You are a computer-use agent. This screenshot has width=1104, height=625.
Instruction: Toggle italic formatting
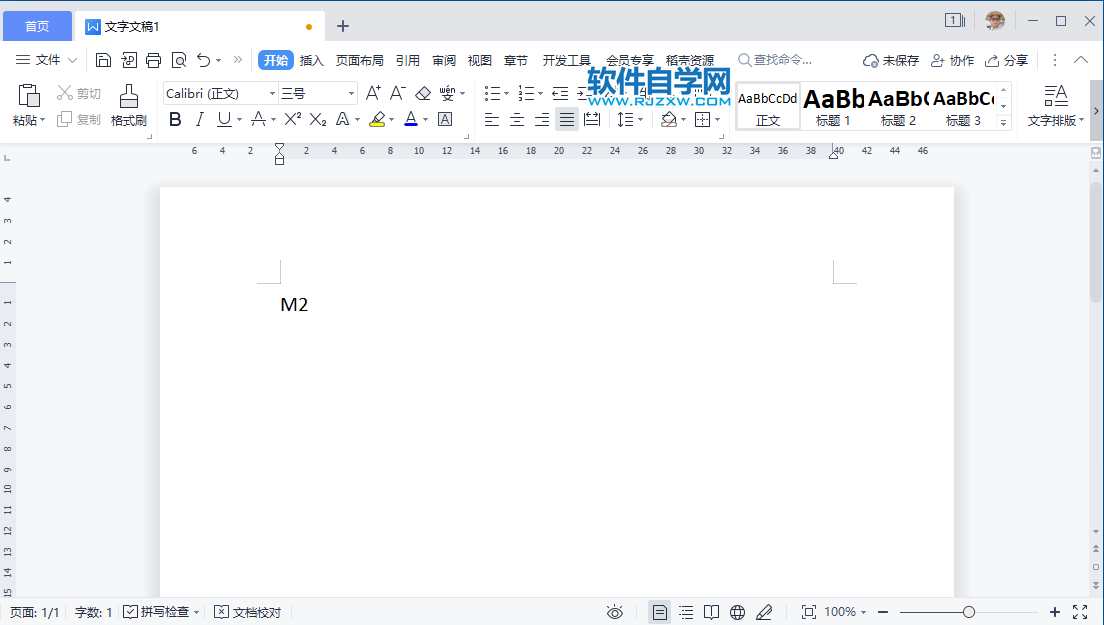point(200,120)
